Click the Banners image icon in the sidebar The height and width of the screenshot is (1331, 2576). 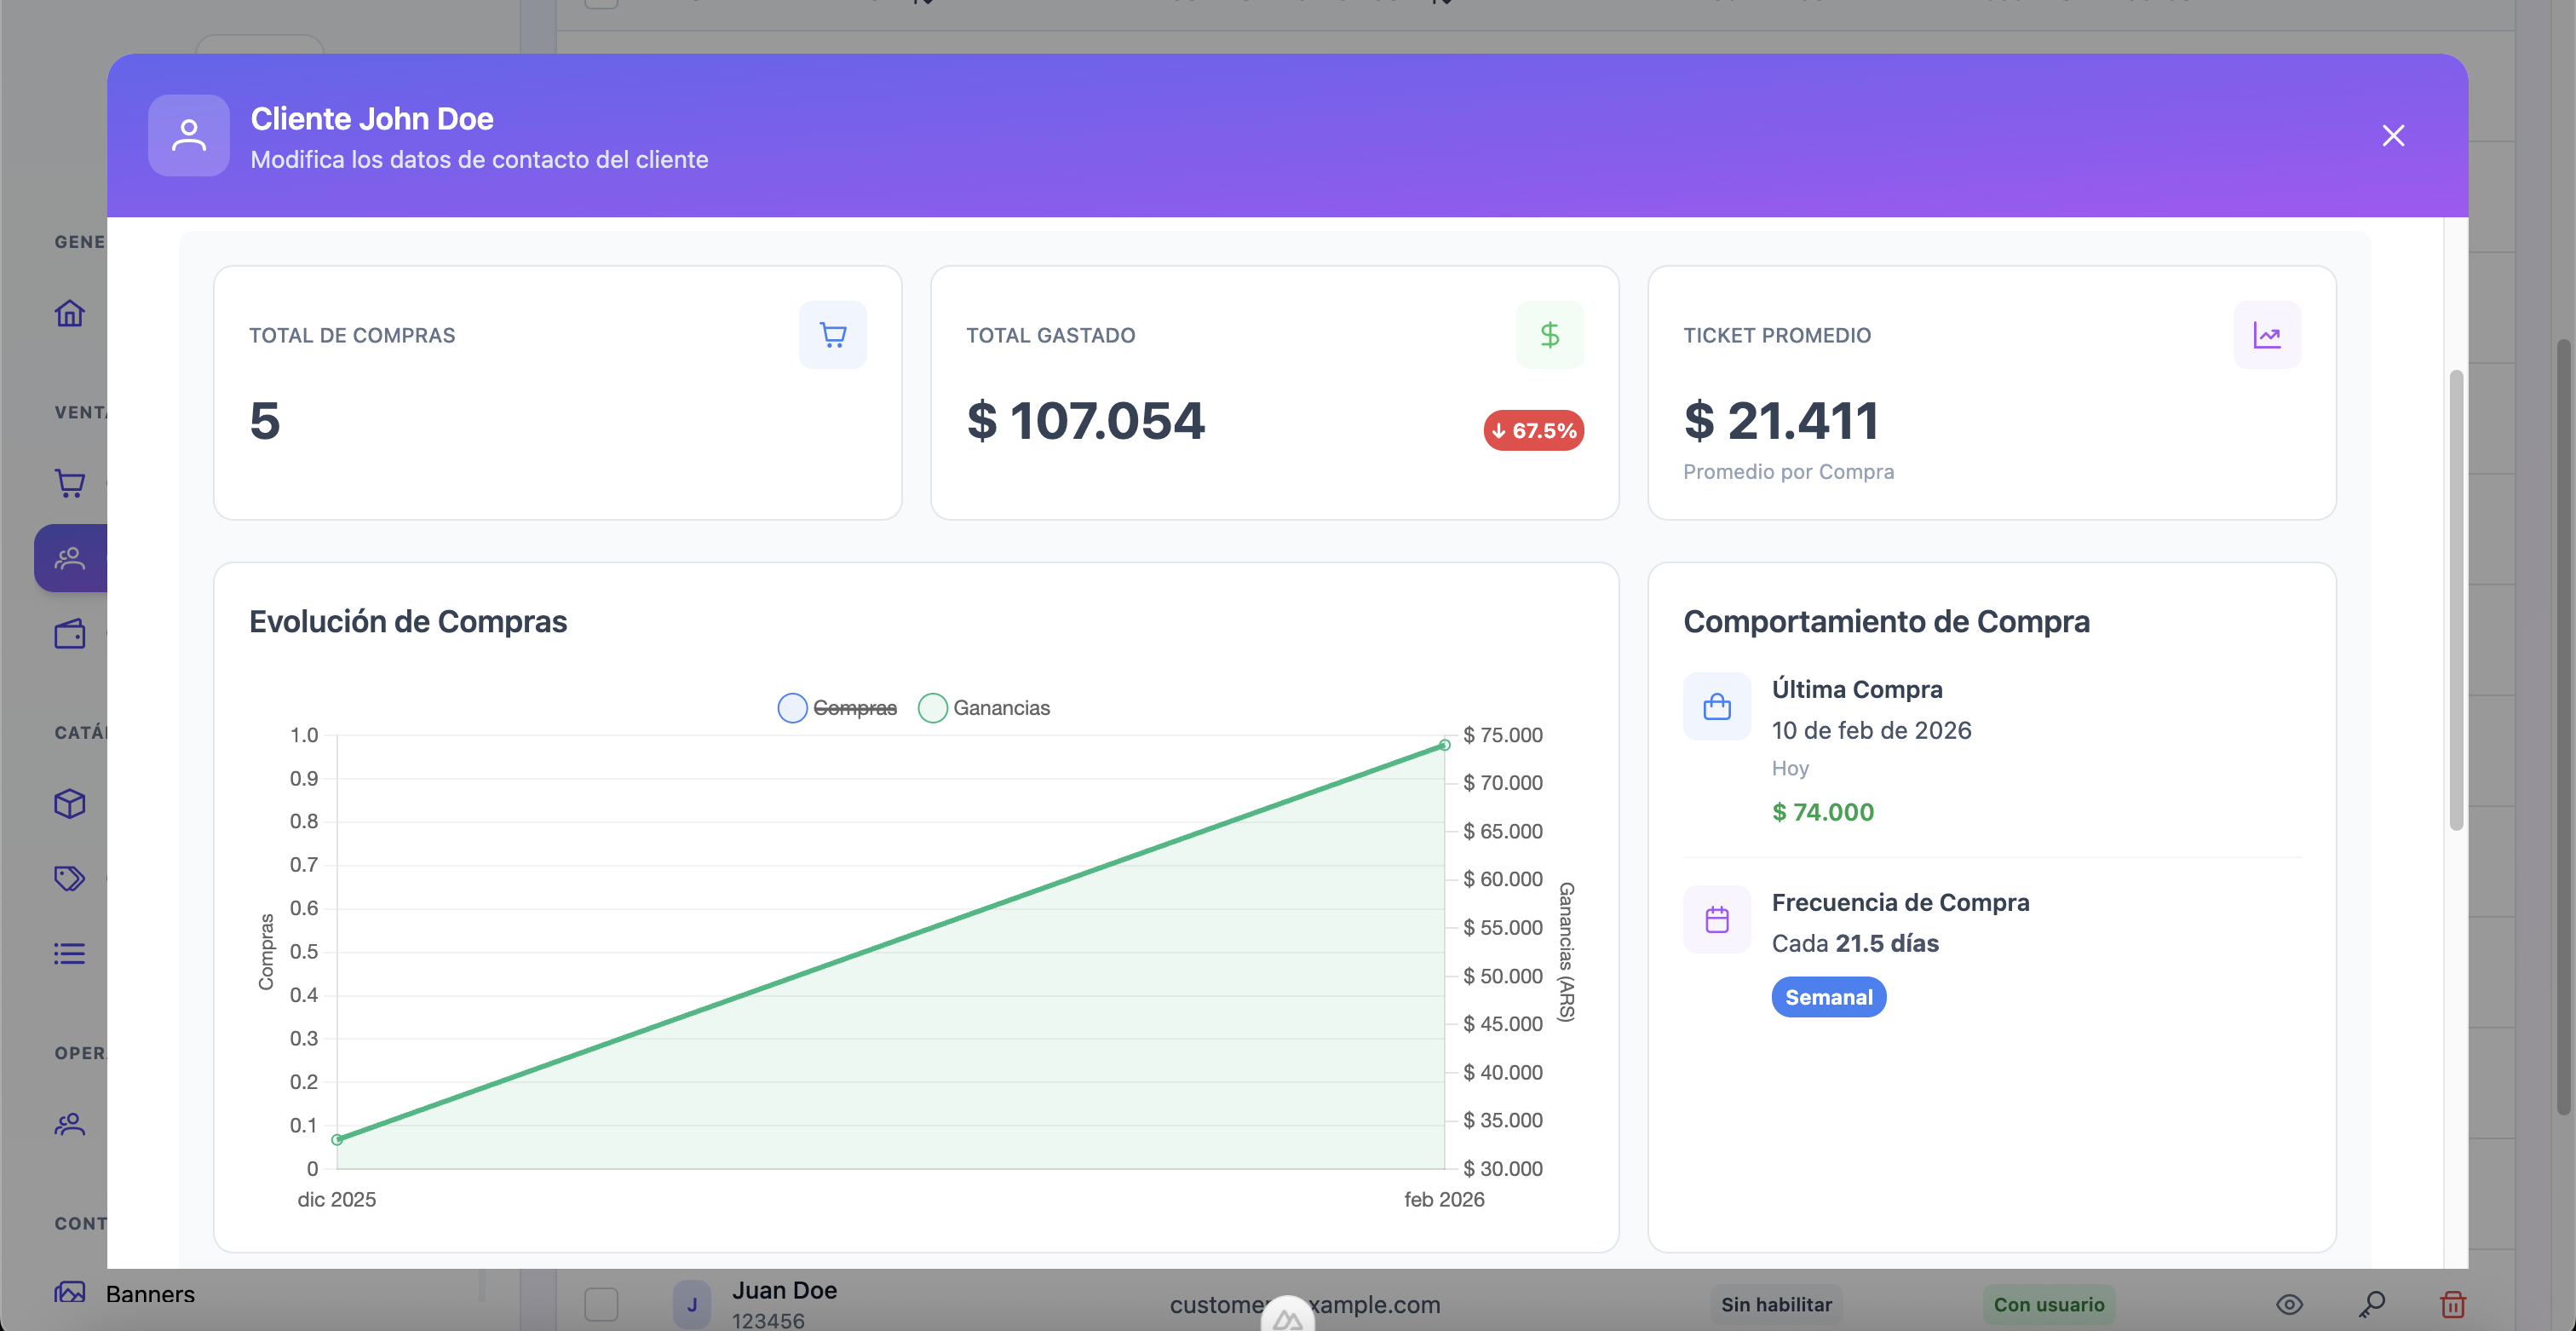click(69, 1293)
